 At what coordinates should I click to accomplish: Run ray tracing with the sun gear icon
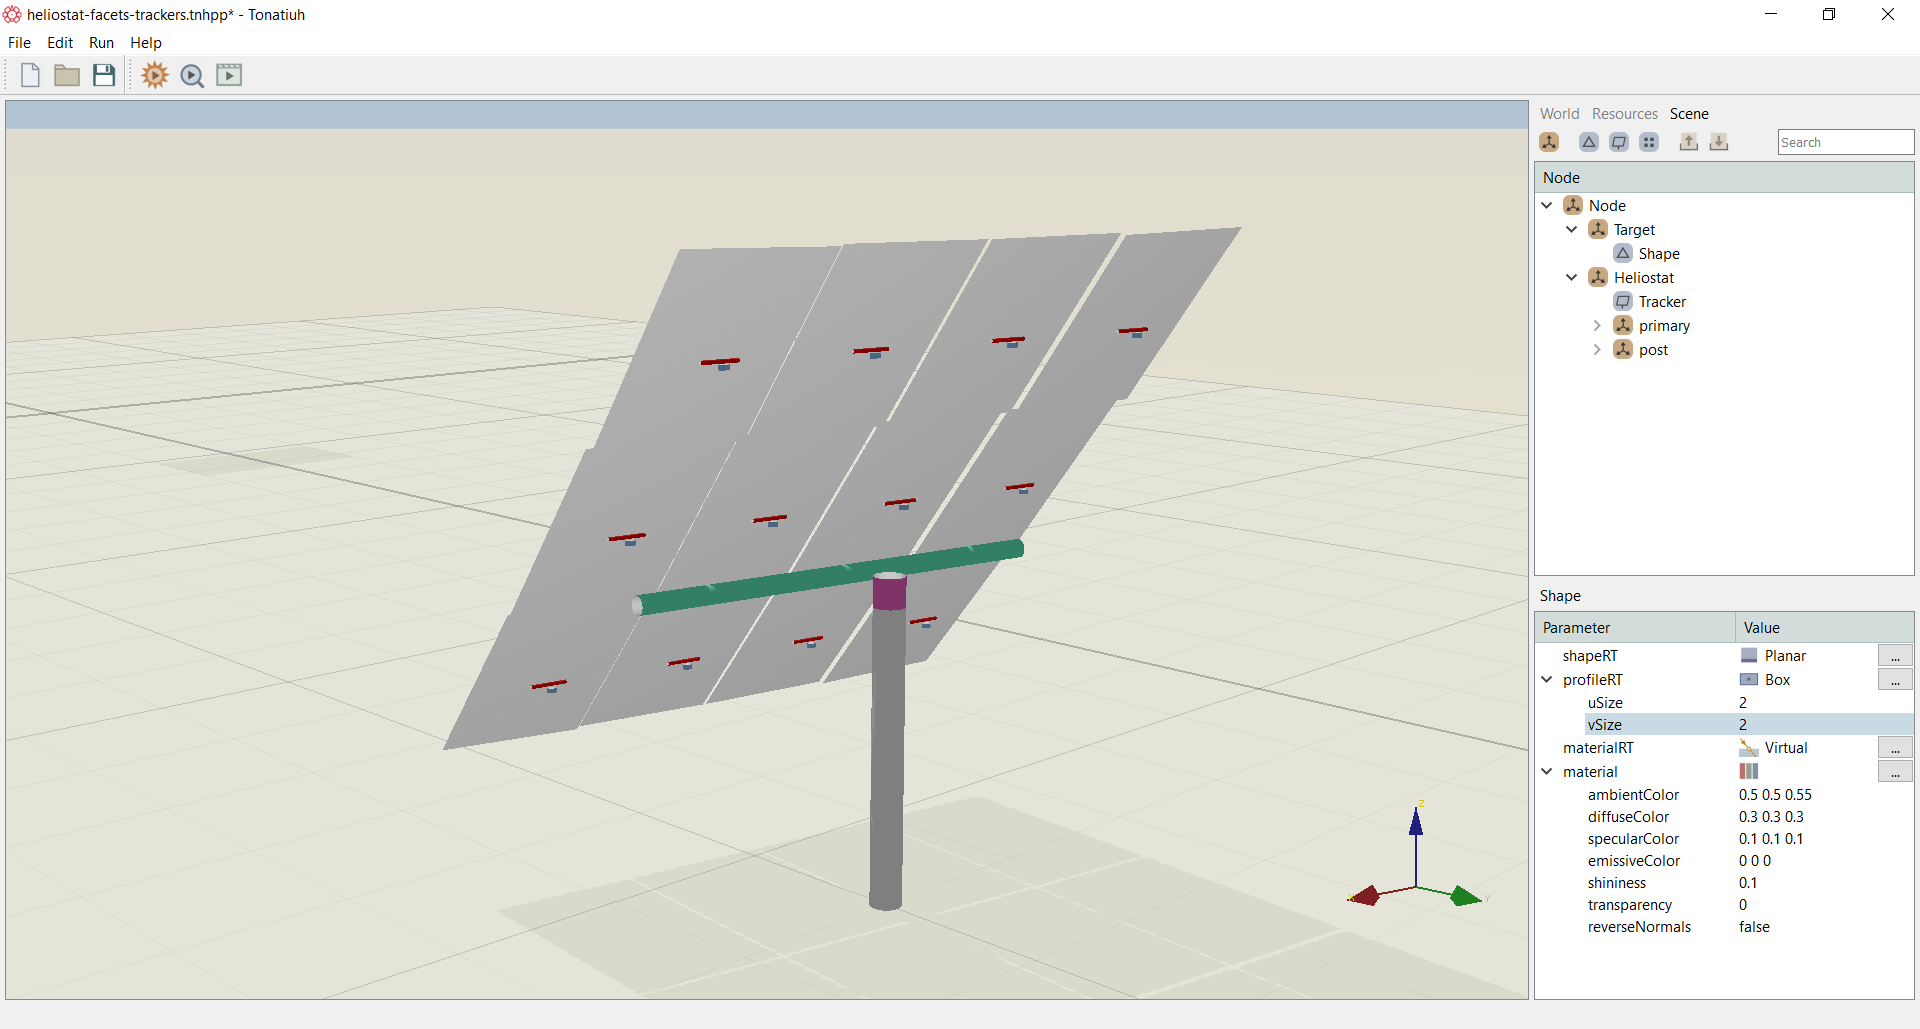[x=155, y=75]
